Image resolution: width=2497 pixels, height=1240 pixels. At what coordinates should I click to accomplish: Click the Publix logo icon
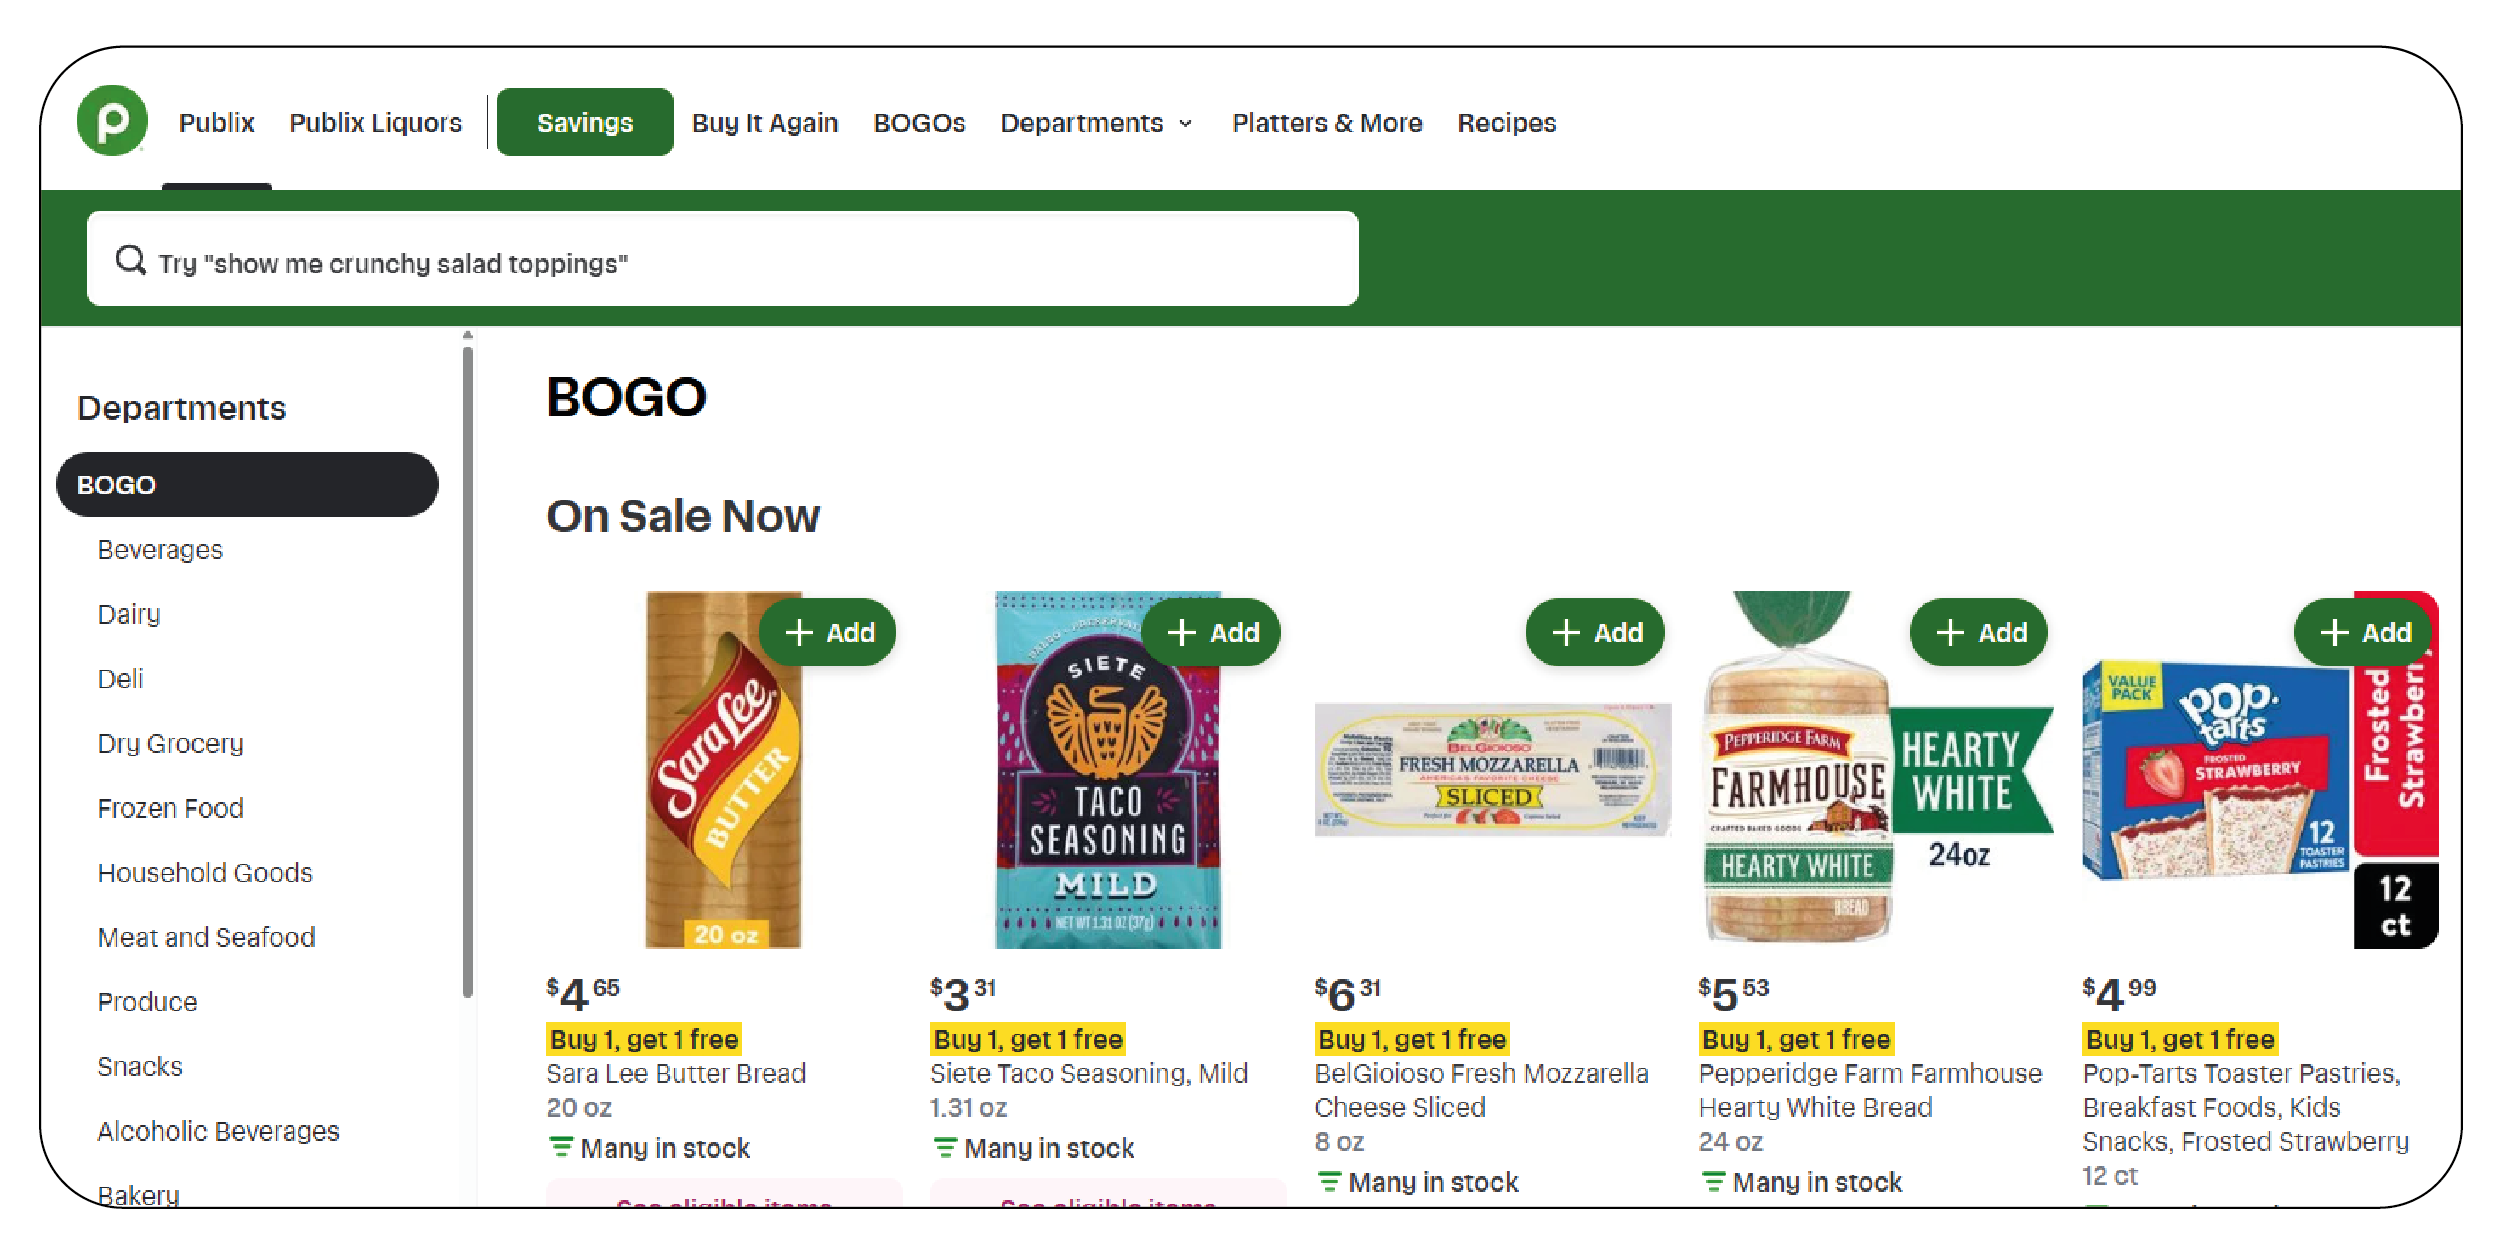coord(111,122)
